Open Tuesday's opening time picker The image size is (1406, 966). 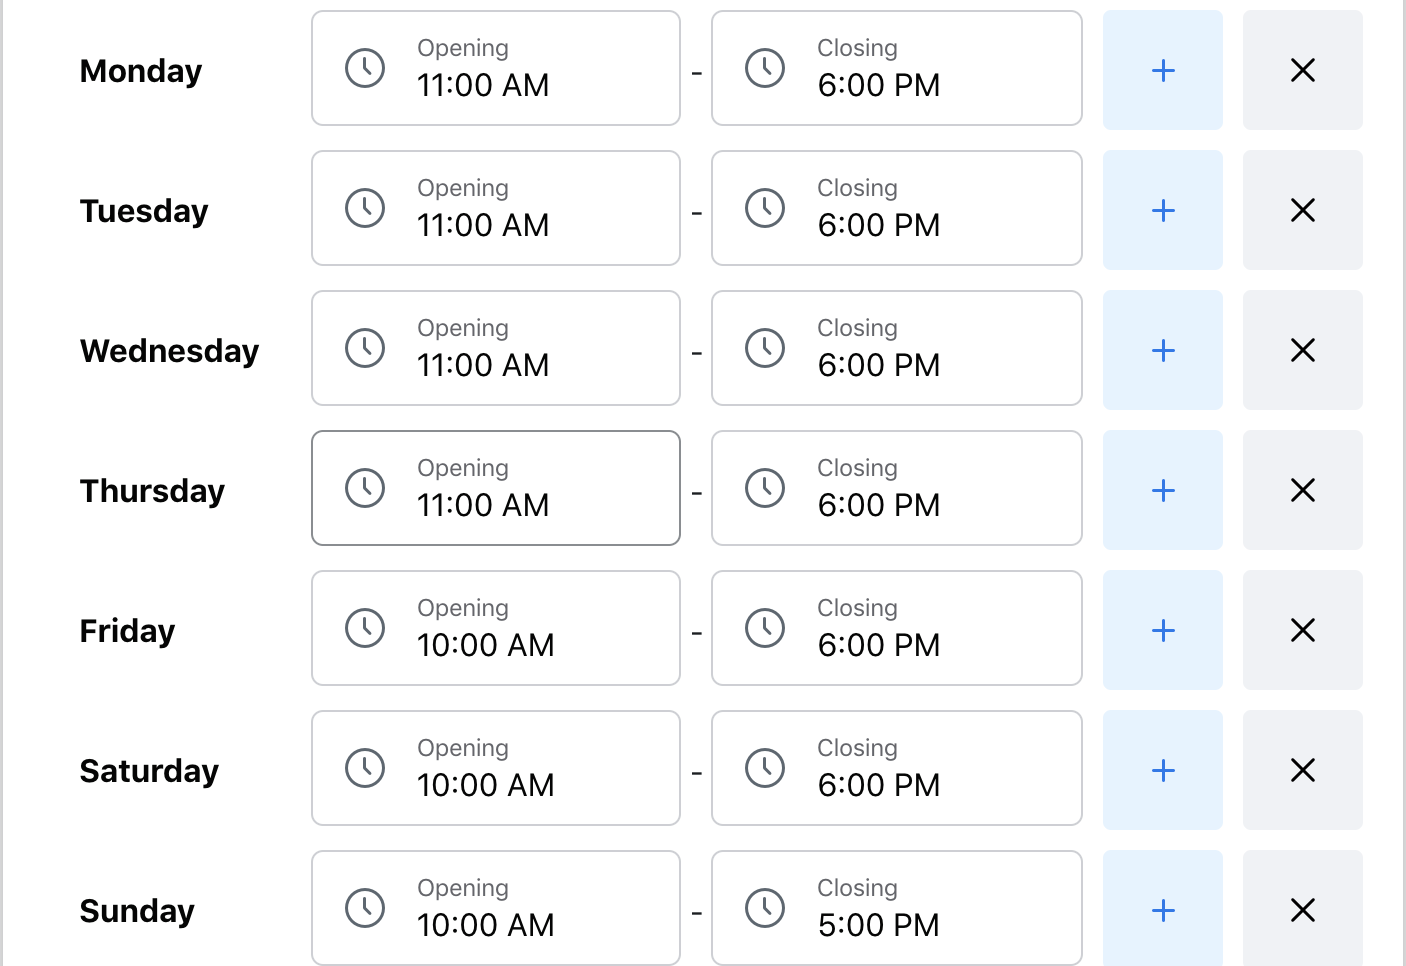[x=495, y=208]
